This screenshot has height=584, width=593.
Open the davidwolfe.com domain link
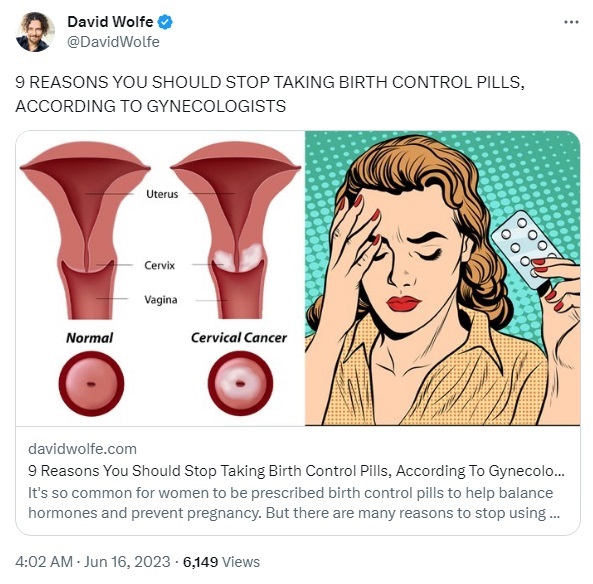pos(82,449)
